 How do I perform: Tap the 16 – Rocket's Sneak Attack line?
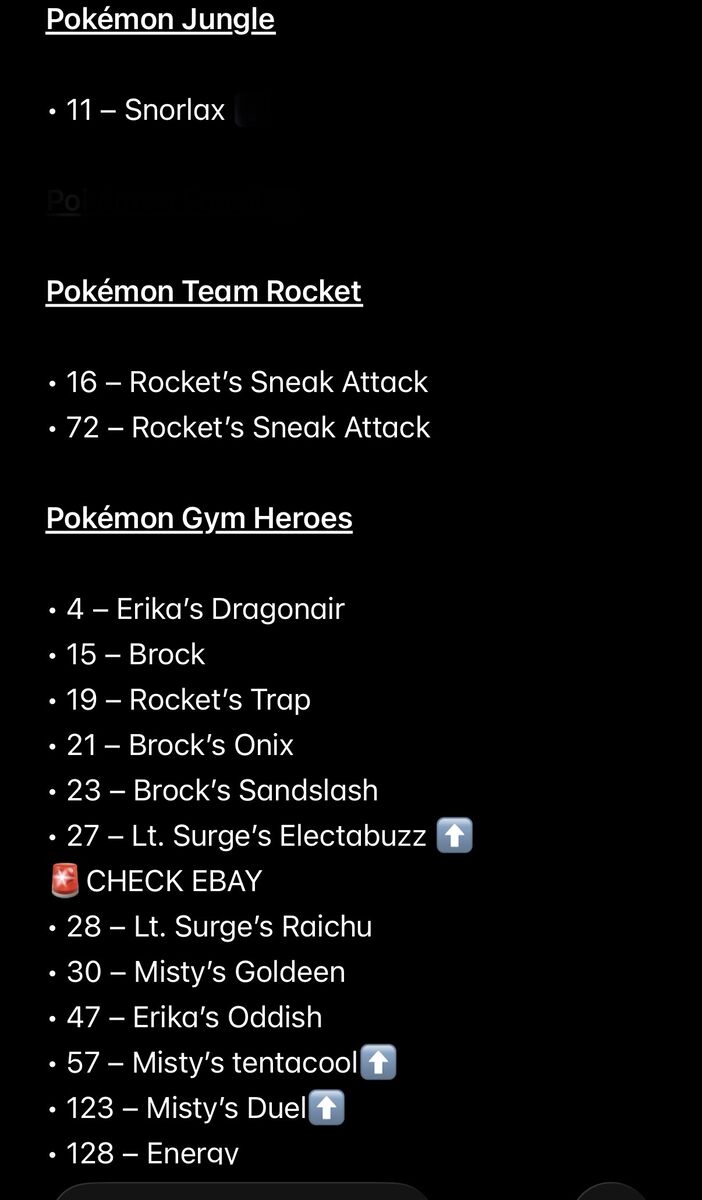tap(246, 382)
